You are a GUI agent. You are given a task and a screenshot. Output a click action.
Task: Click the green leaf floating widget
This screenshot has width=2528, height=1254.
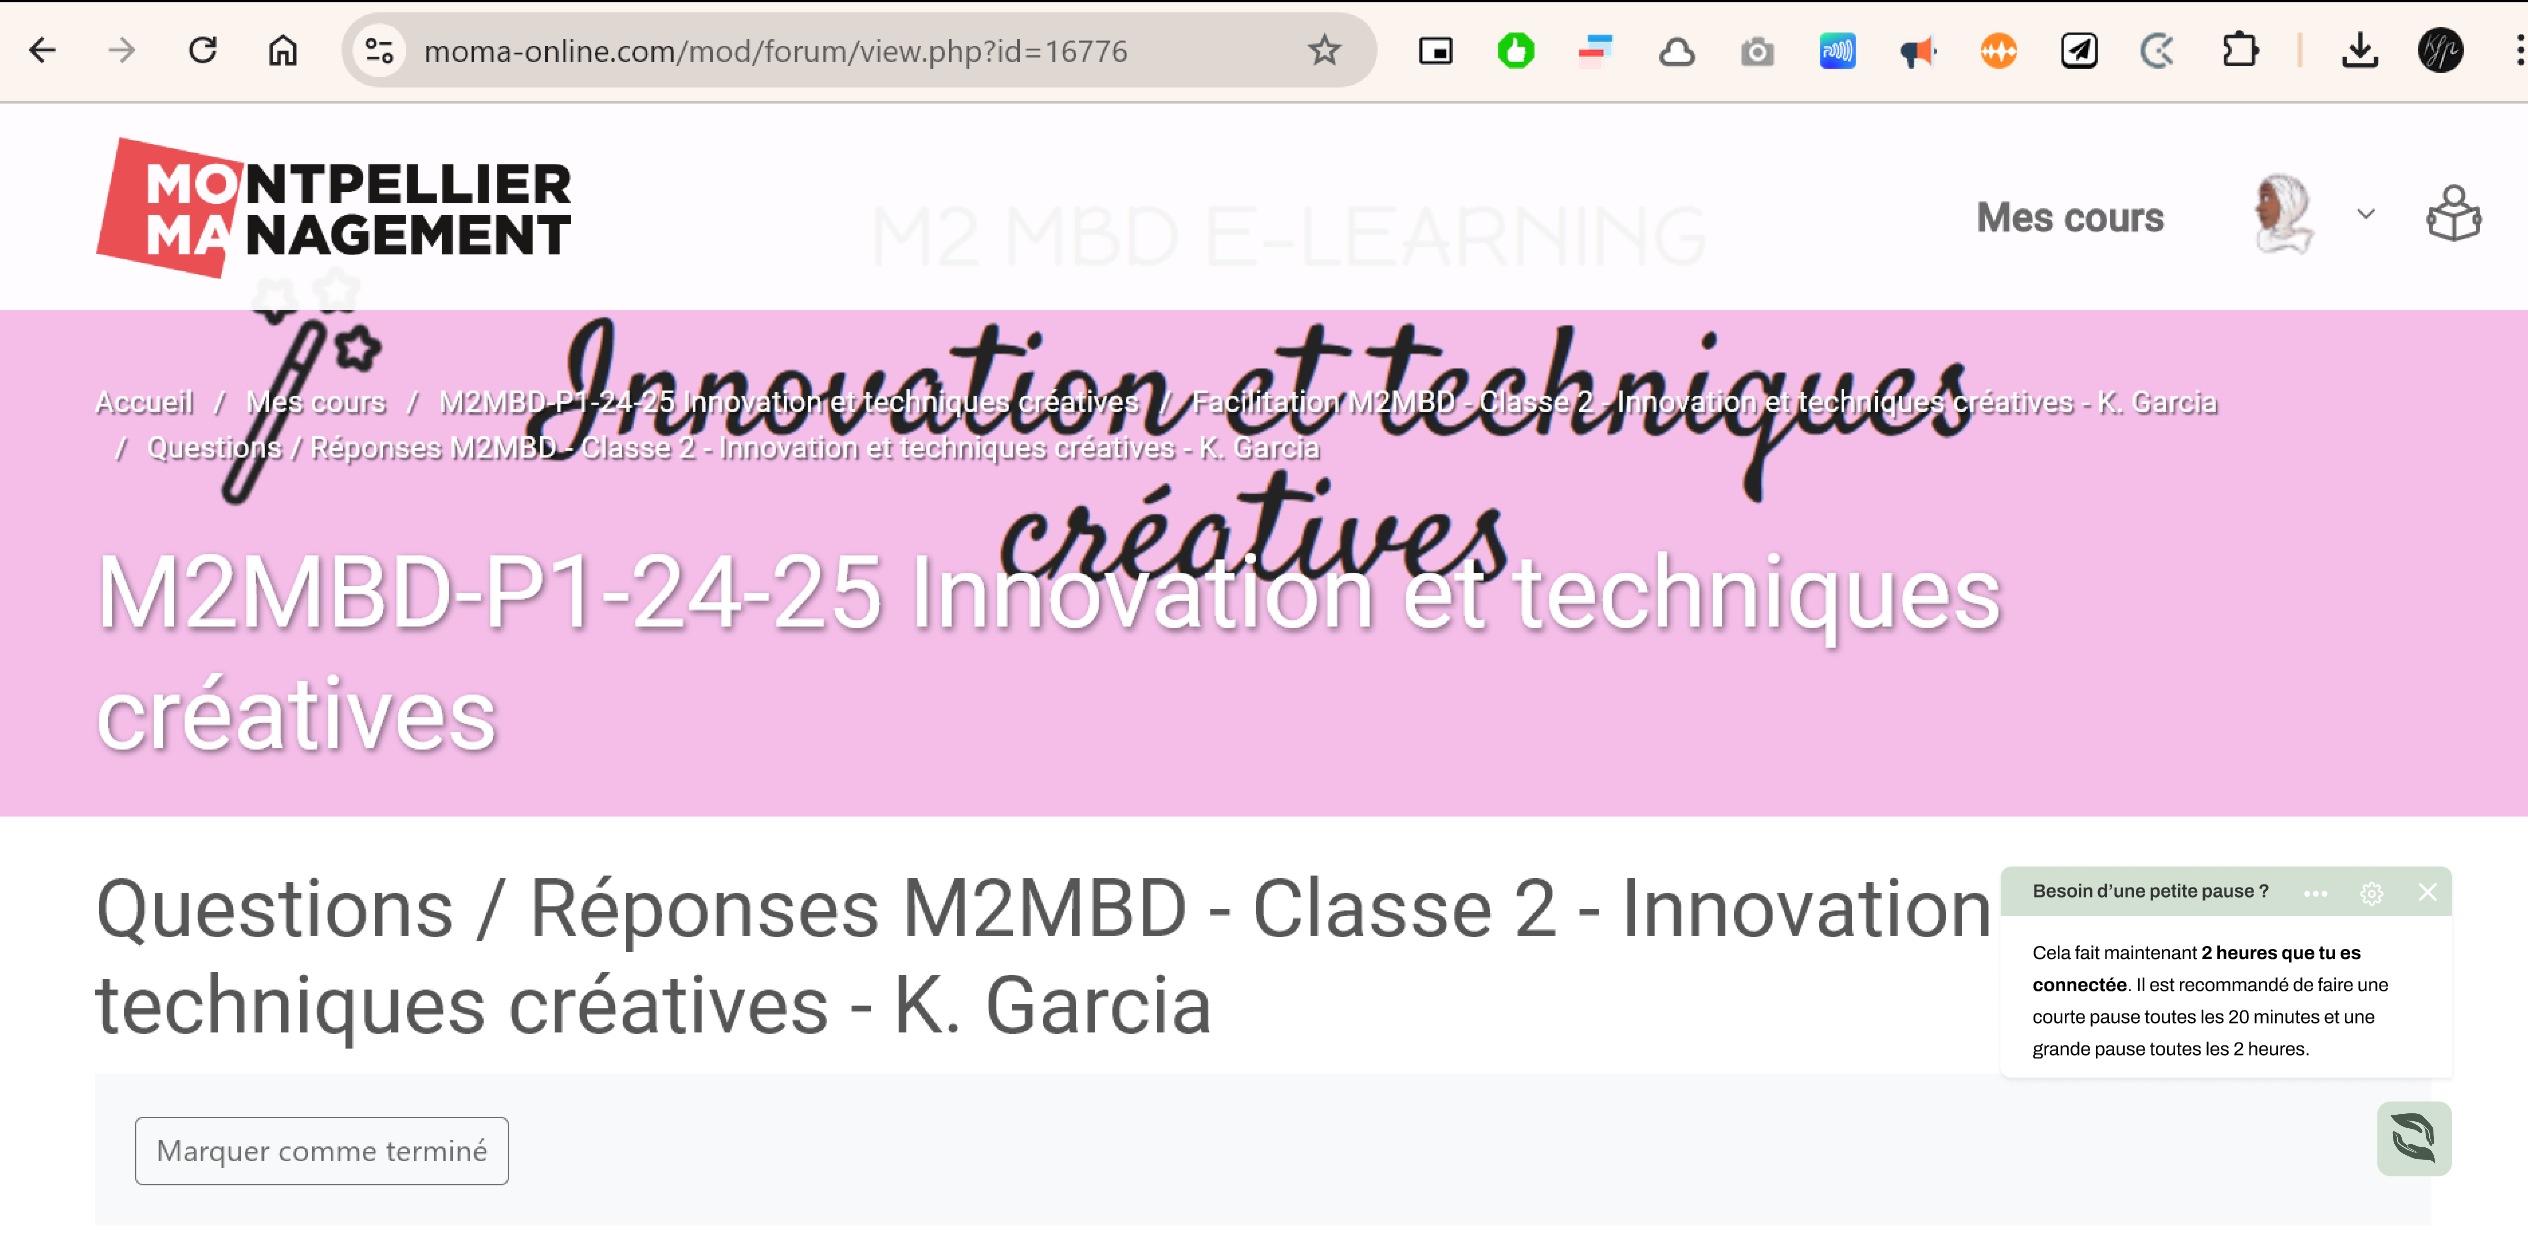(x=2413, y=1138)
